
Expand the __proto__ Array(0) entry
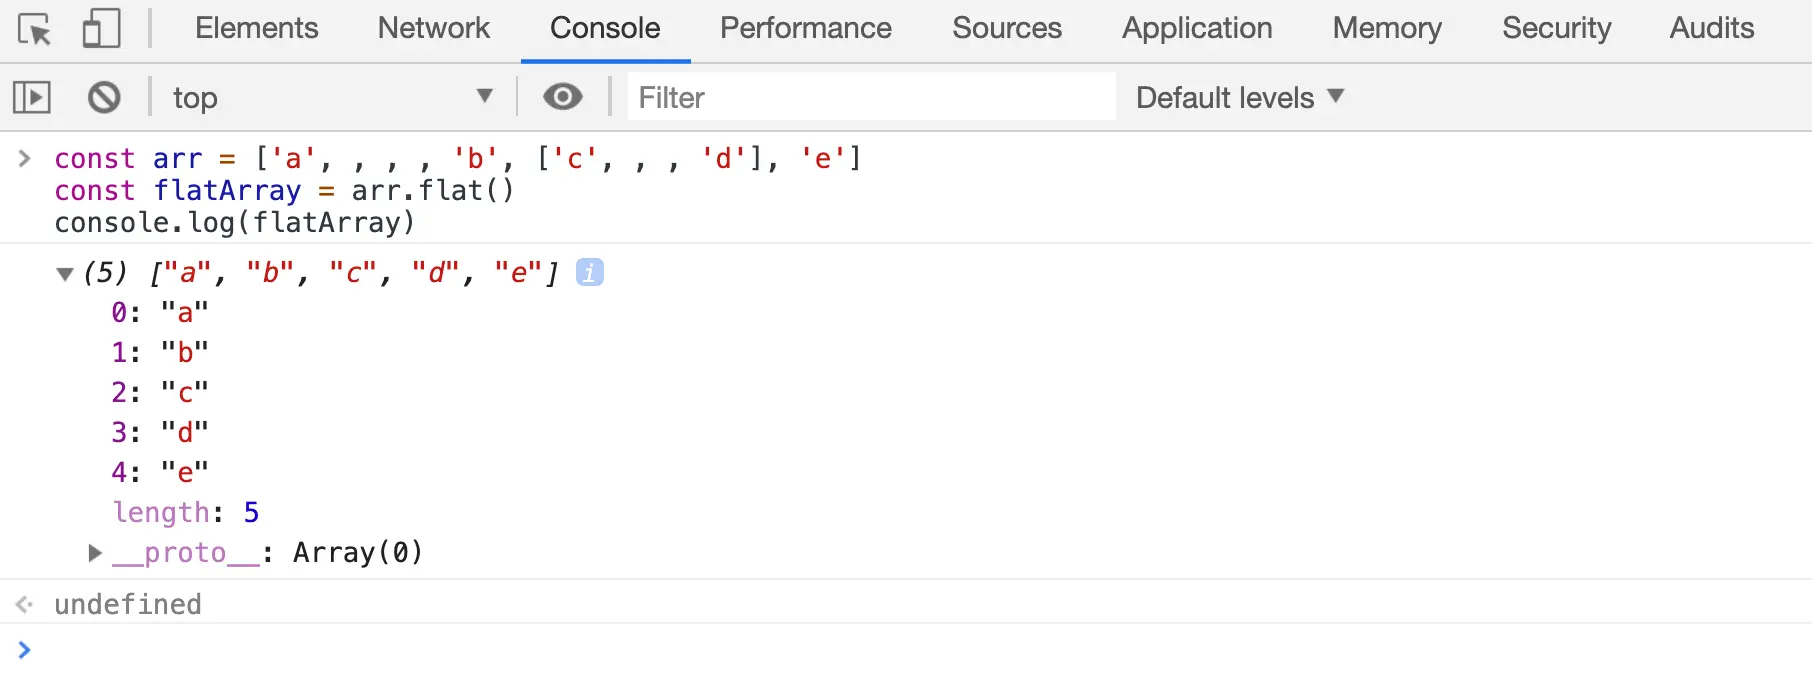coord(95,553)
